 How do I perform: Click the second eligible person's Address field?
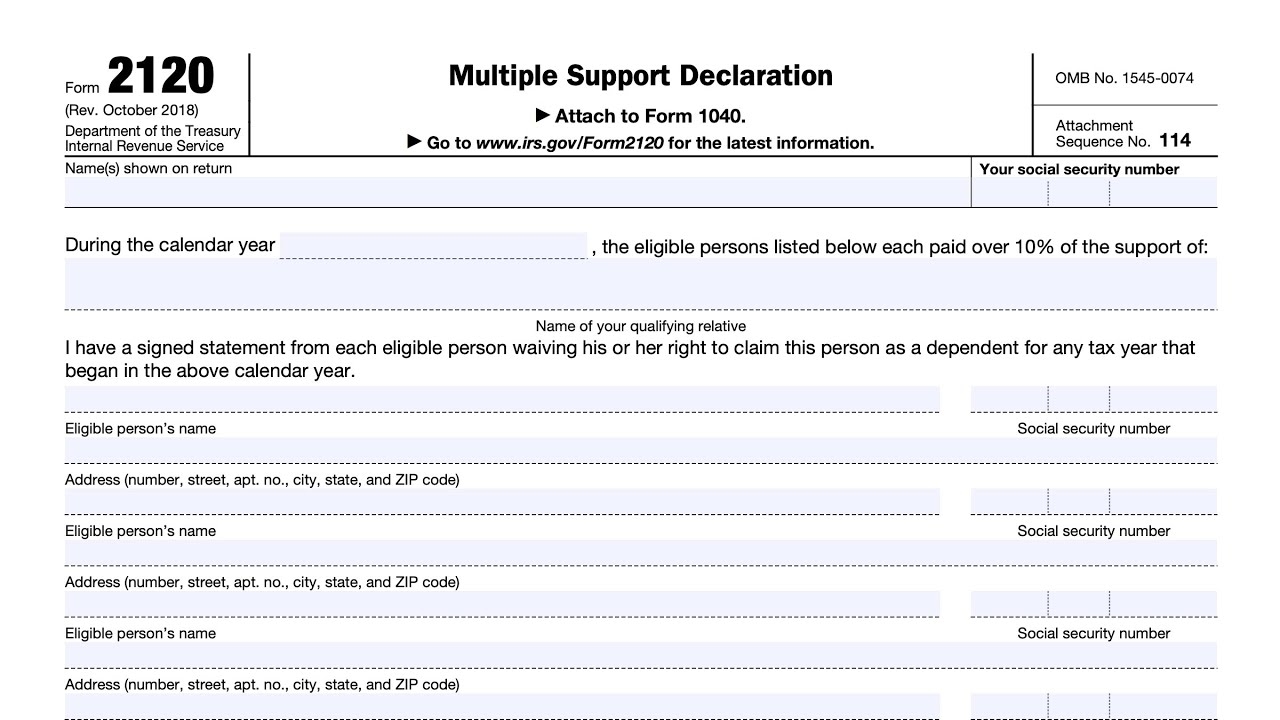click(640, 553)
